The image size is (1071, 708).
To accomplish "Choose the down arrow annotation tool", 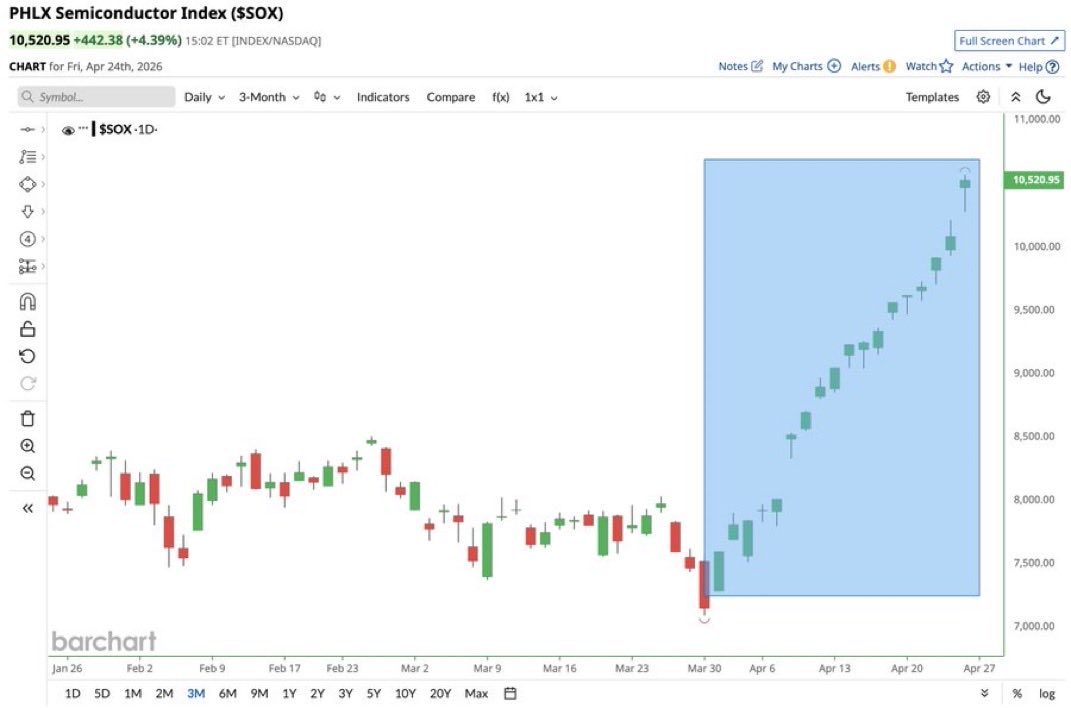I will click(x=27, y=212).
